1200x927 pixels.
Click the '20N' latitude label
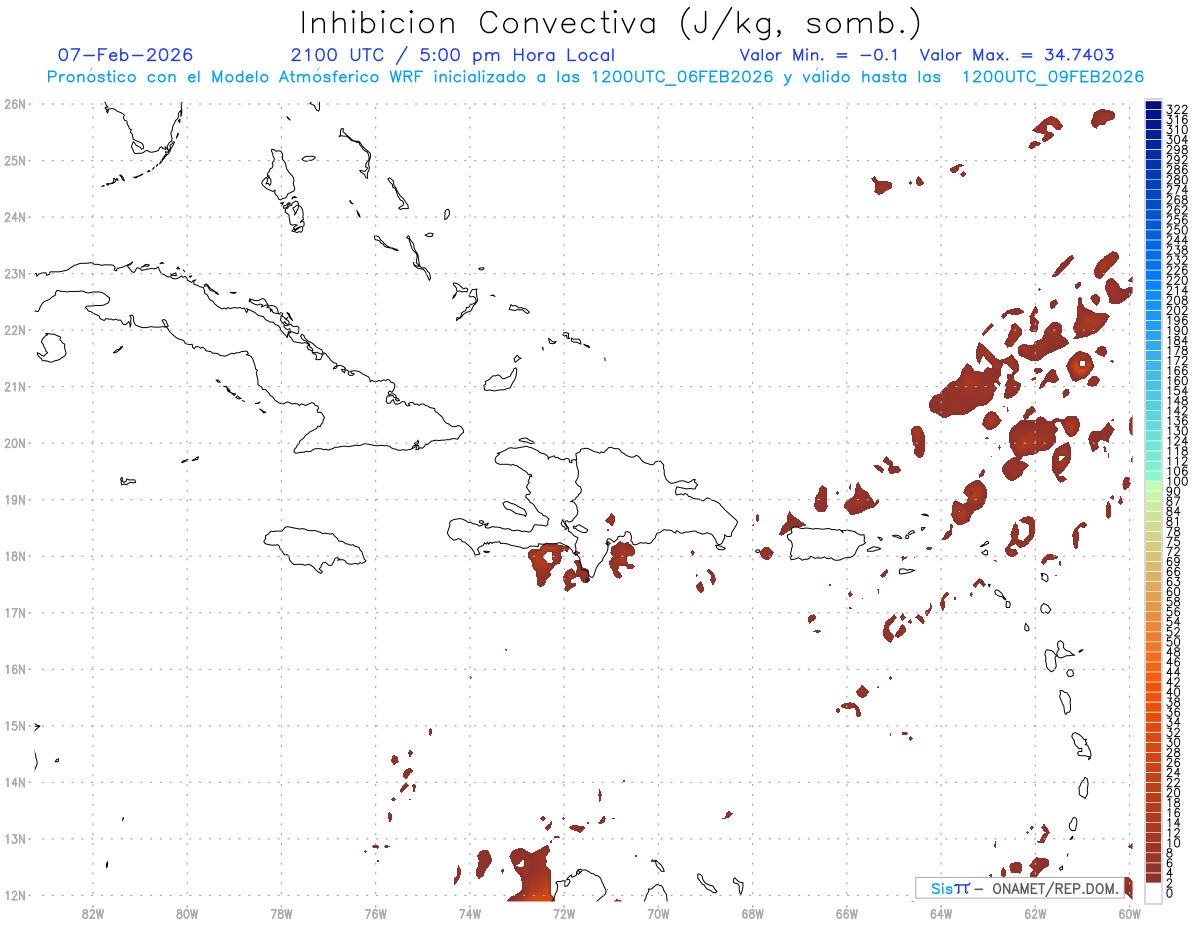(x=14, y=443)
